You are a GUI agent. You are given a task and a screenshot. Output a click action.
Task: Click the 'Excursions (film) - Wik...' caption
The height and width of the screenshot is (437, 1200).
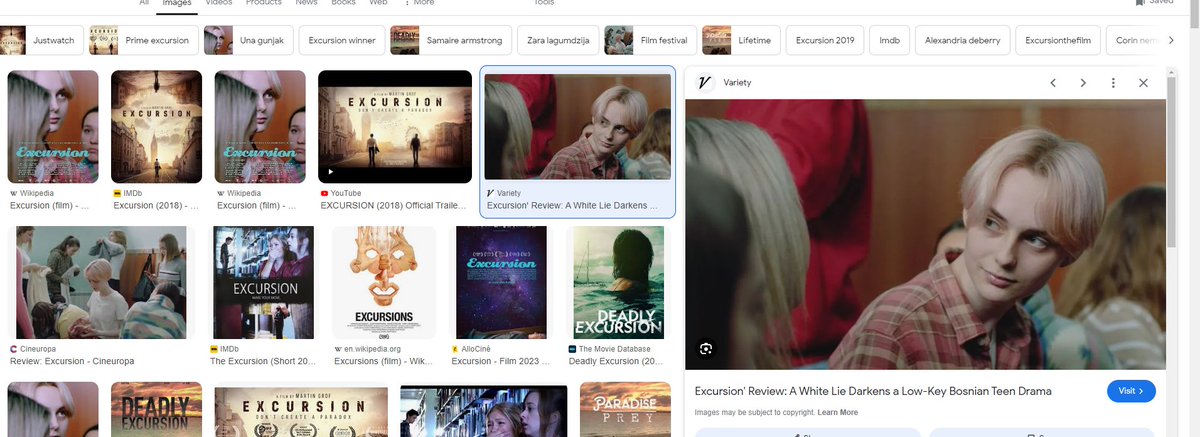(384, 361)
